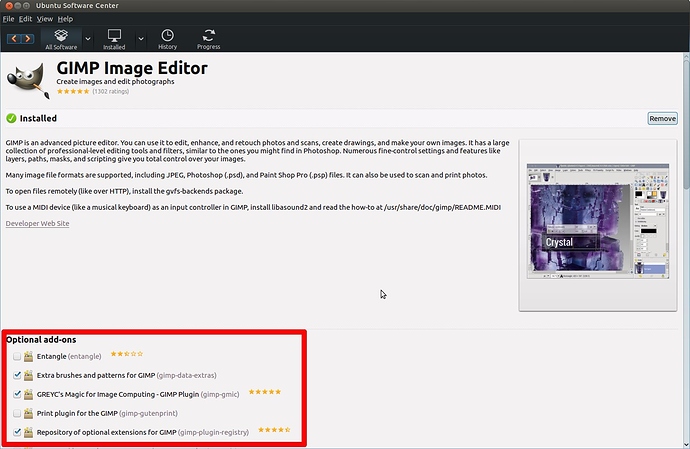This screenshot has height=449, width=690.
Task: Open the Developer Web Site link
Action: point(37,223)
